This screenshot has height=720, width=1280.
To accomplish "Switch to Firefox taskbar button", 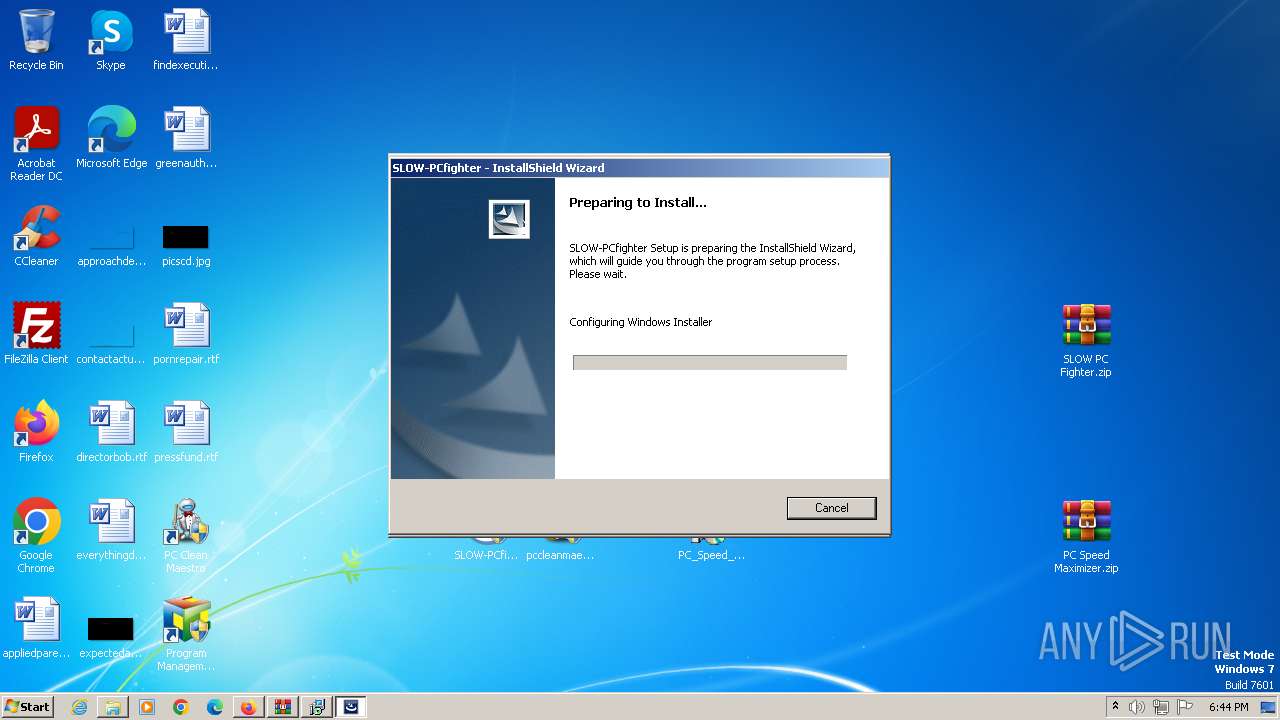I will (x=249, y=707).
